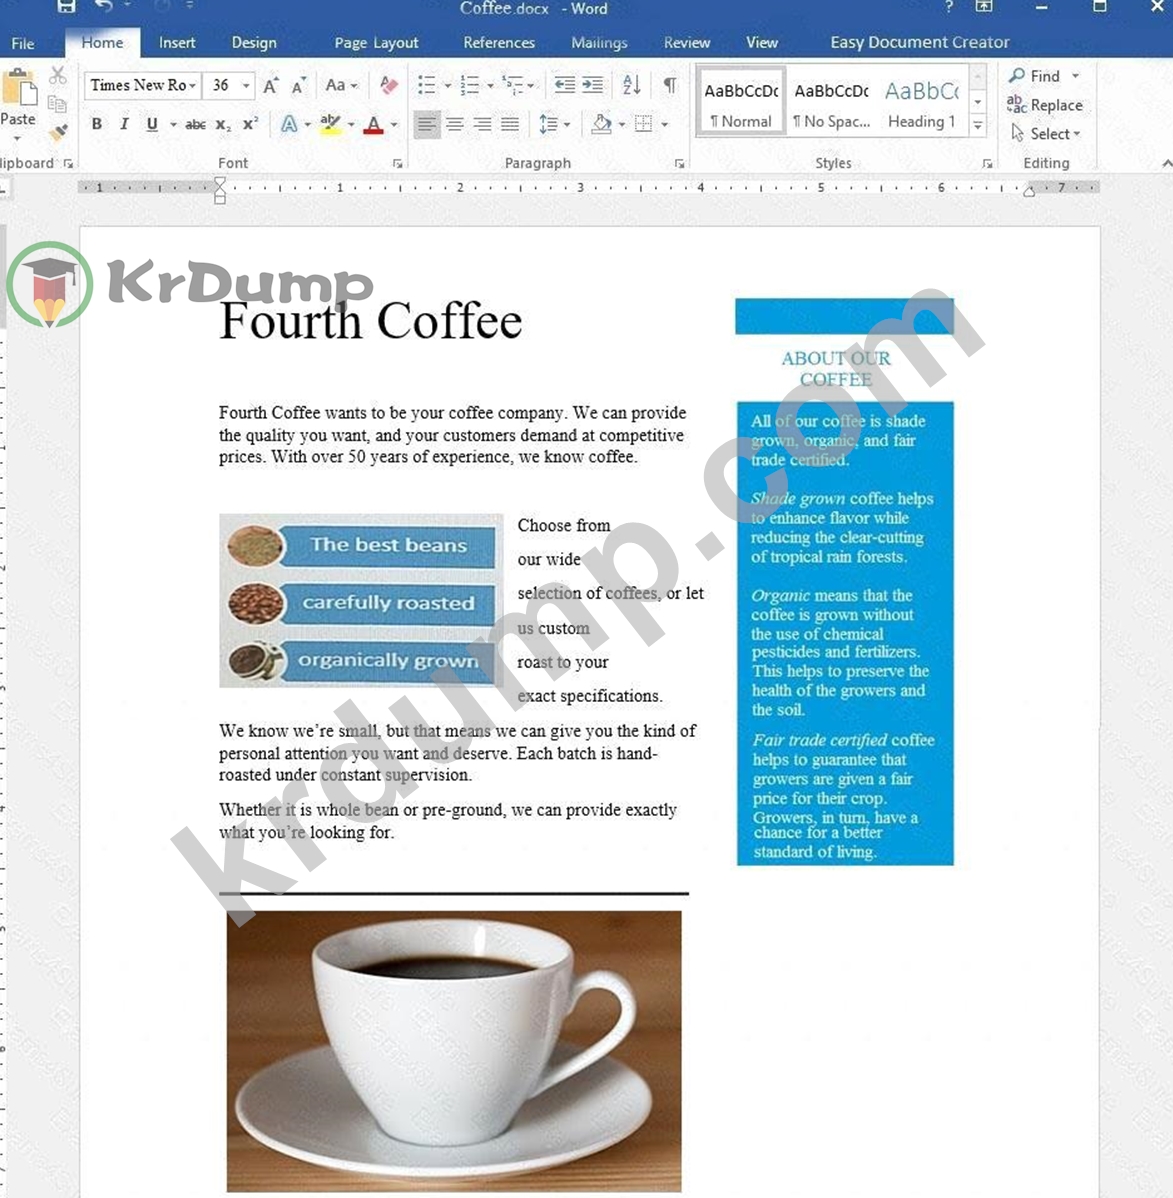Click the Shading paint bucket
This screenshot has width=1173, height=1198.
click(x=601, y=124)
